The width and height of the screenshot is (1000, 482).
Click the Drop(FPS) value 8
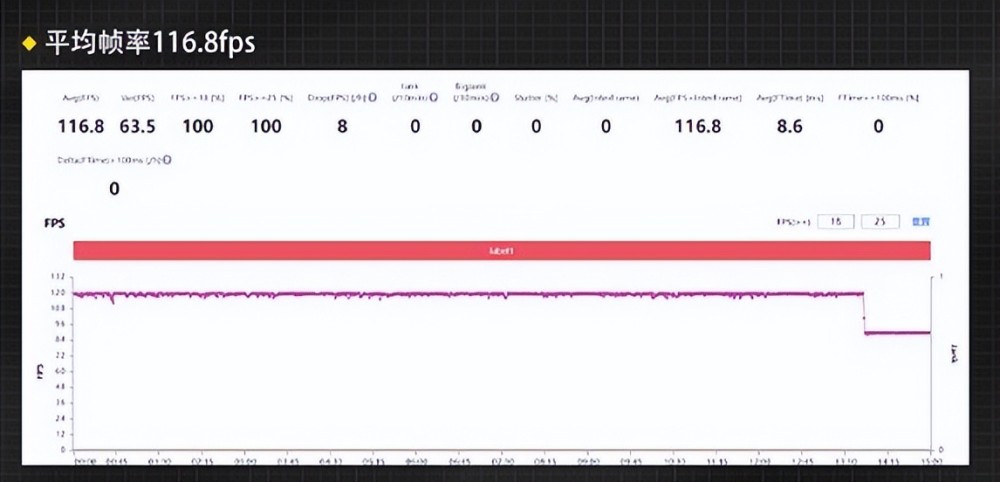(x=342, y=127)
